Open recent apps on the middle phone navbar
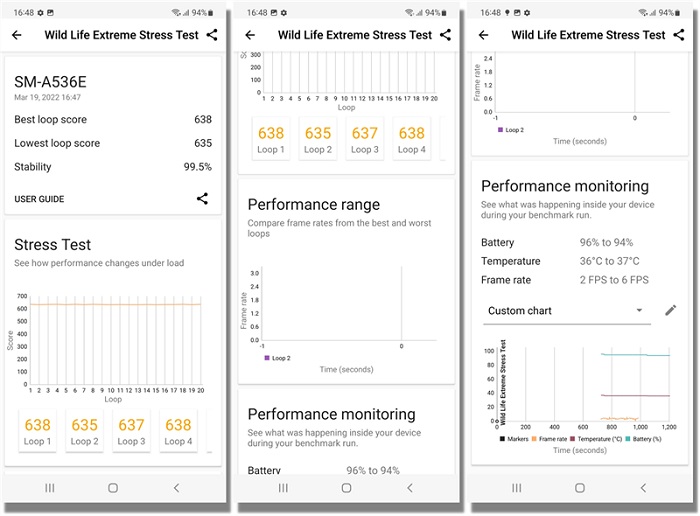Viewport: 700px width, 516px height. point(283,488)
